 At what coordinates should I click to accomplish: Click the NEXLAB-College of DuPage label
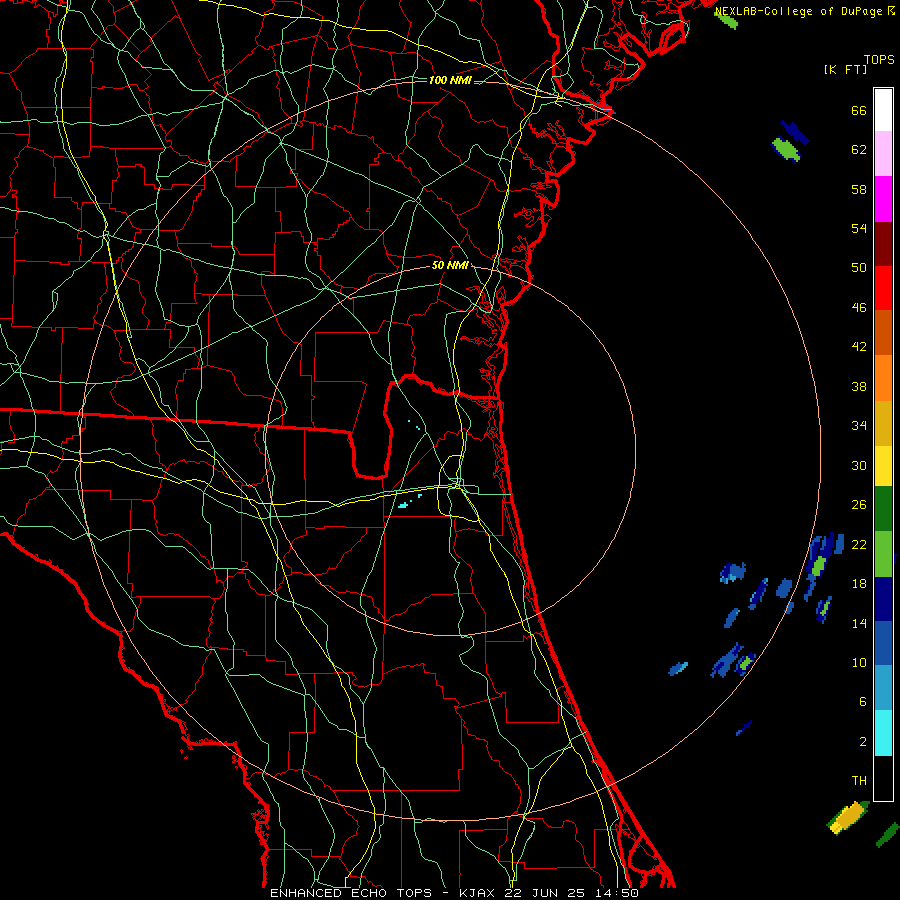[x=798, y=11]
